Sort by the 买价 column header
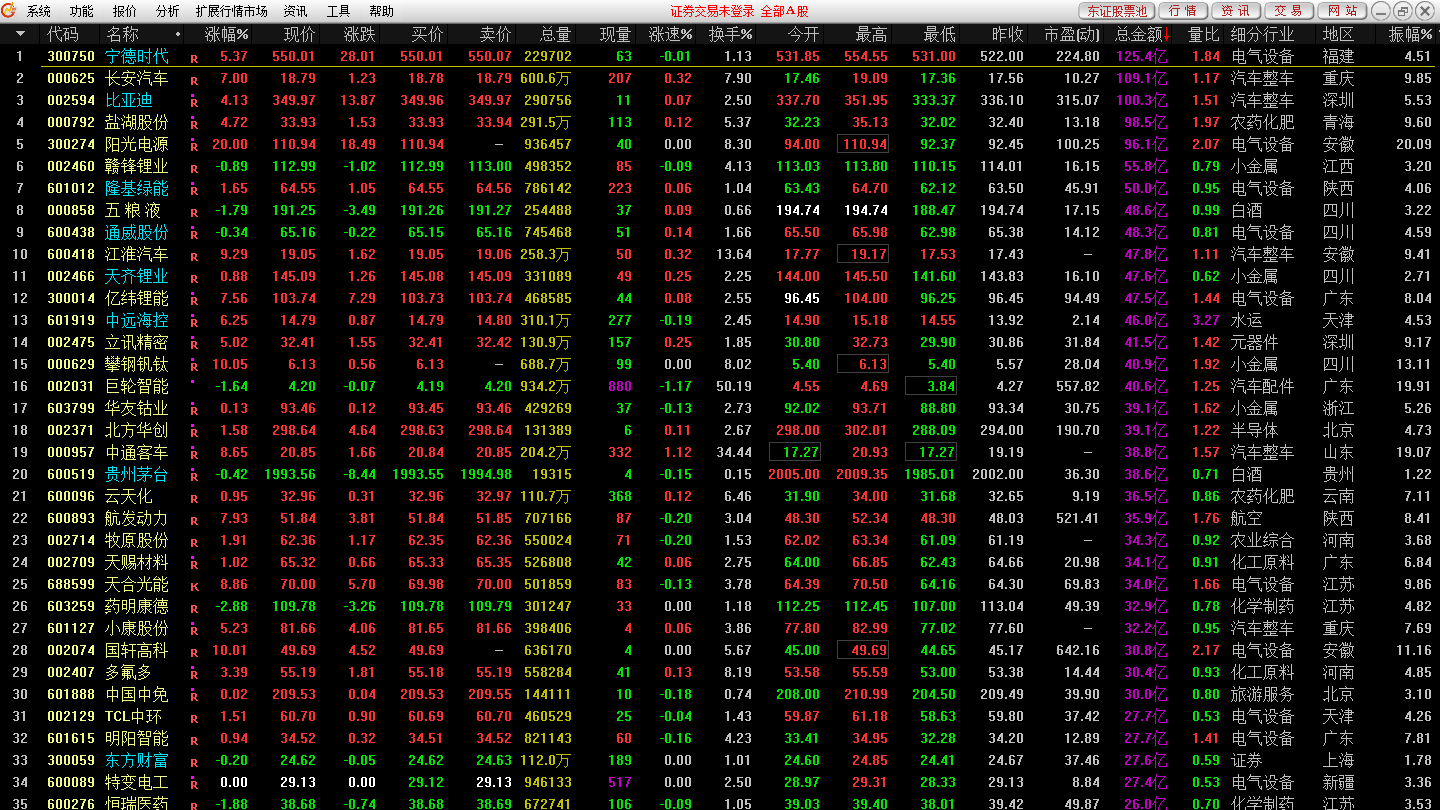 [427, 34]
